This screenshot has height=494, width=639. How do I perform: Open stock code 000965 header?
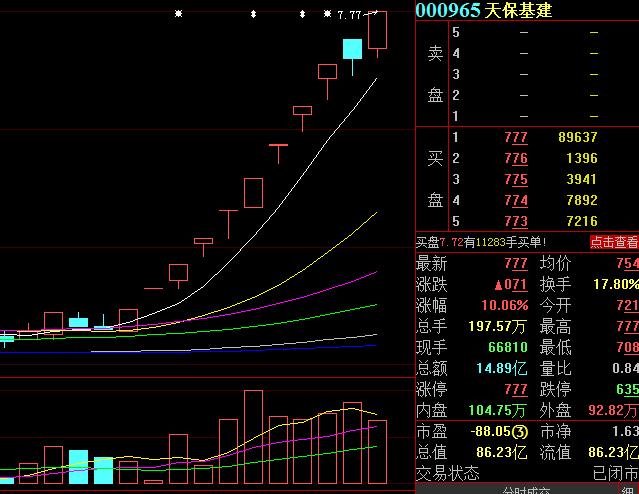[x=448, y=10]
